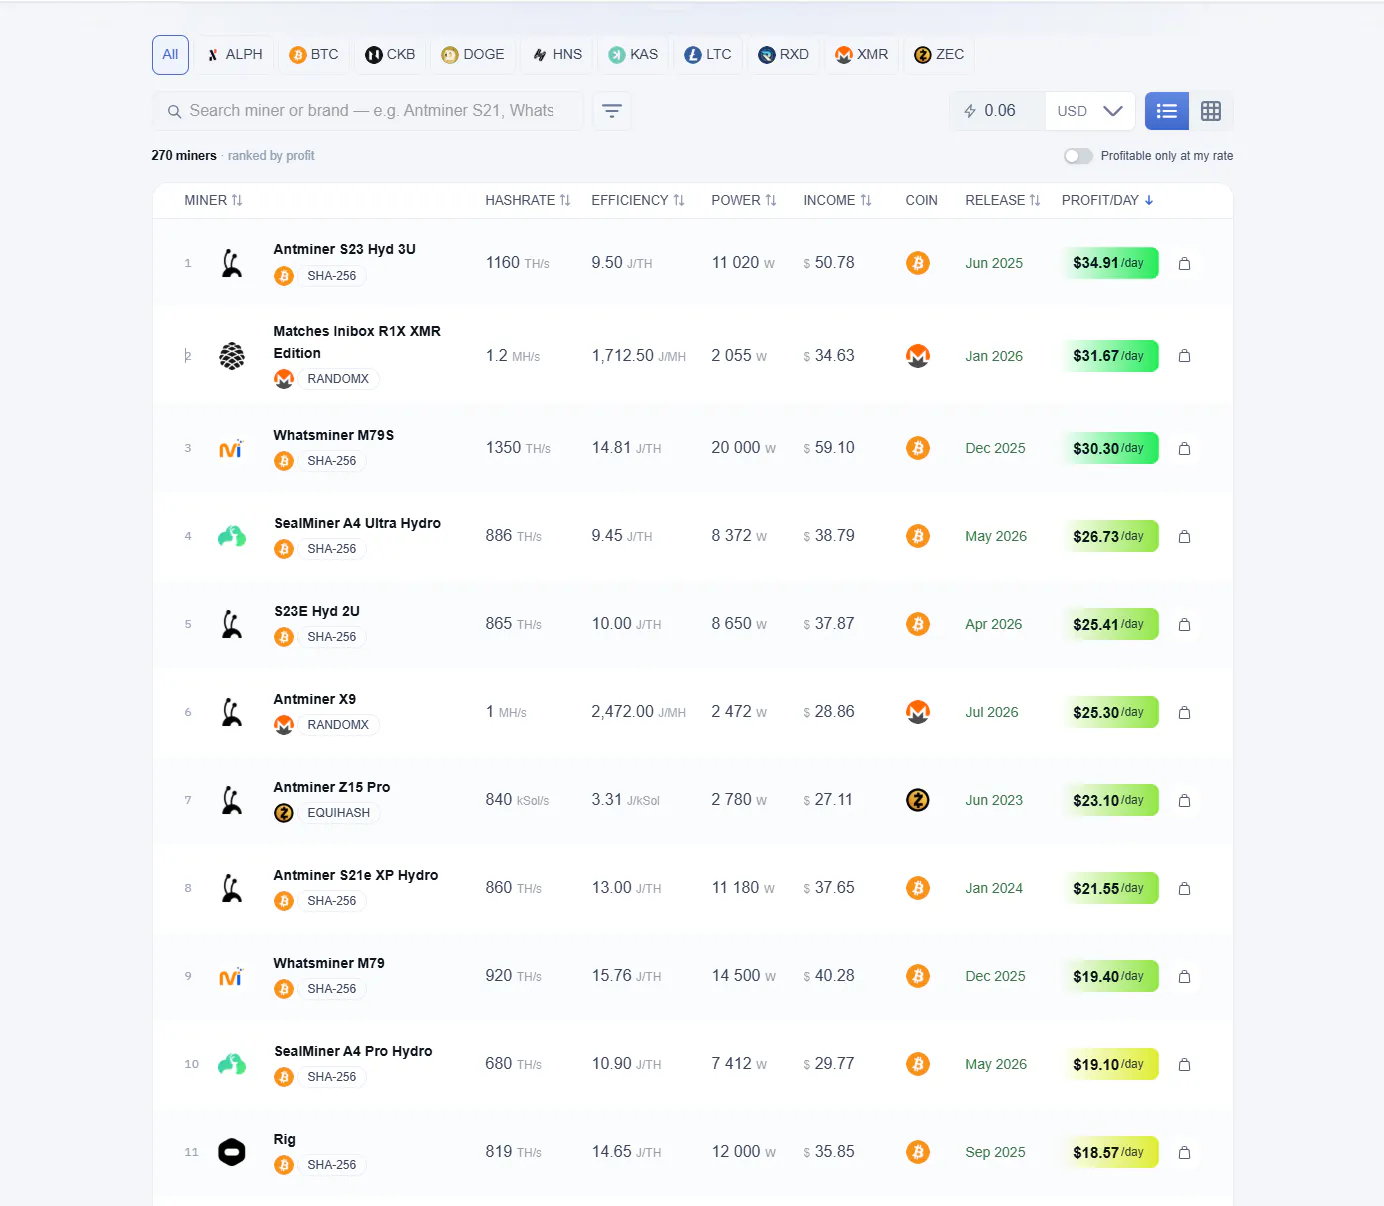Viewport: 1384px width, 1206px height.
Task: Click SHA-256 tag under Whatsminer M79
Action: (x=332, y=989)
